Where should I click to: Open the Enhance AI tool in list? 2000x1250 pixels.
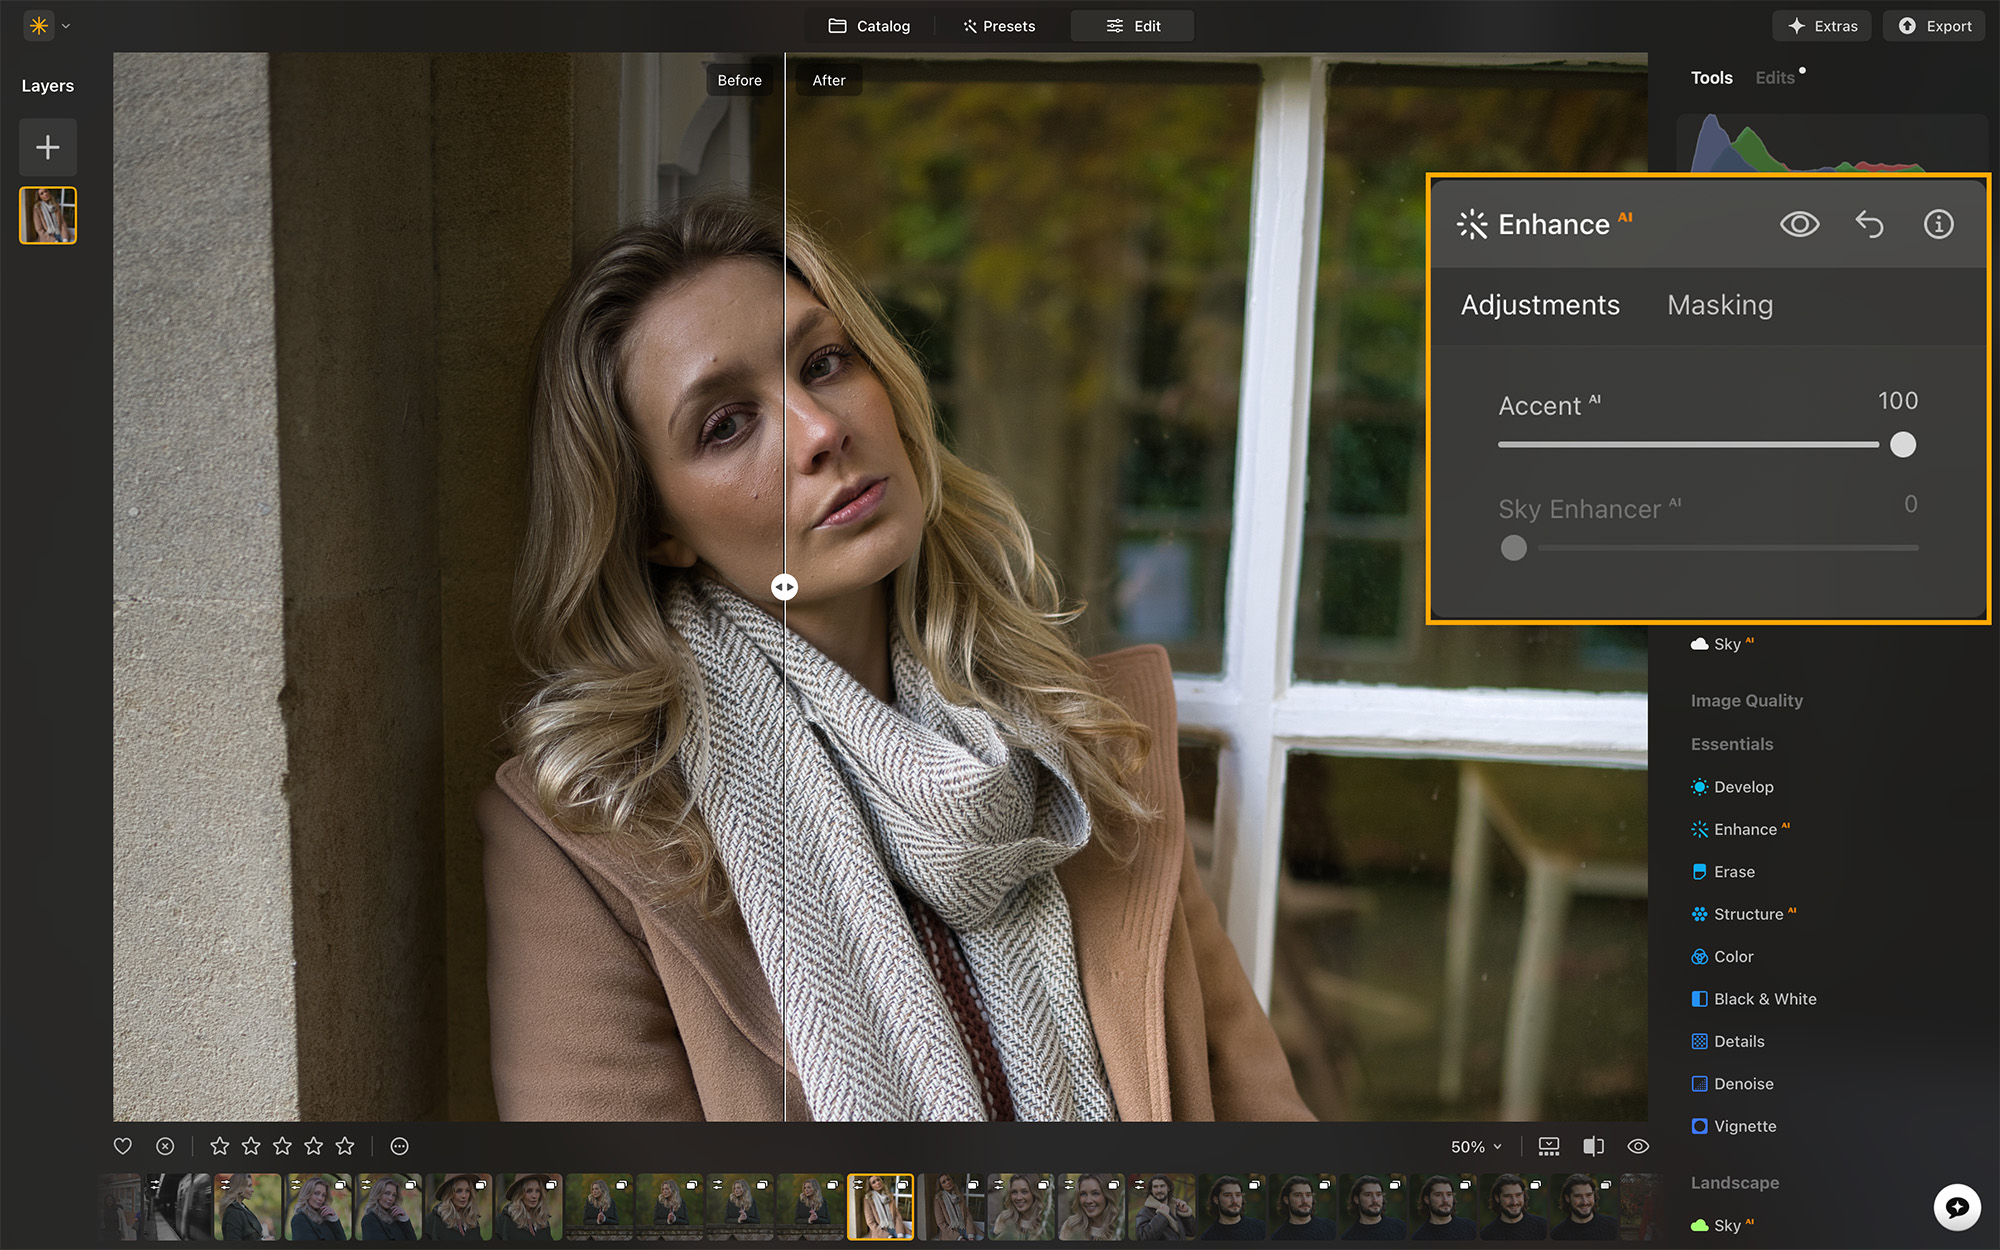click(x=1740, y=829)
